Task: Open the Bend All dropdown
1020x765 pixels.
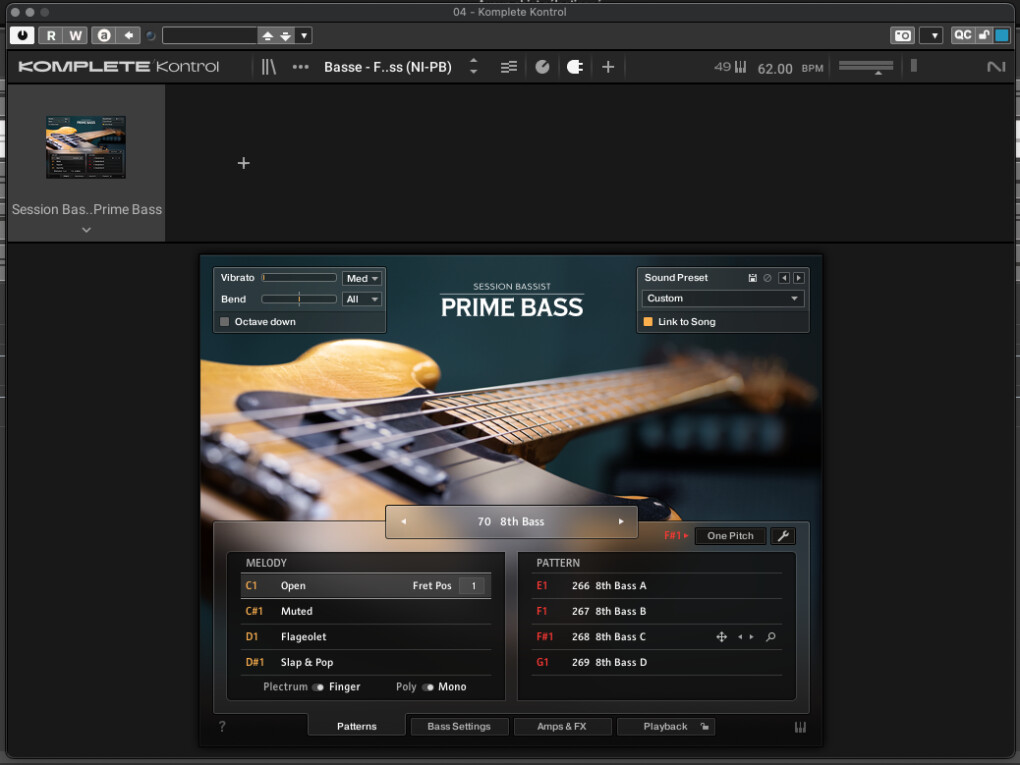Action: pyautogui.click(x=362, y=299)
